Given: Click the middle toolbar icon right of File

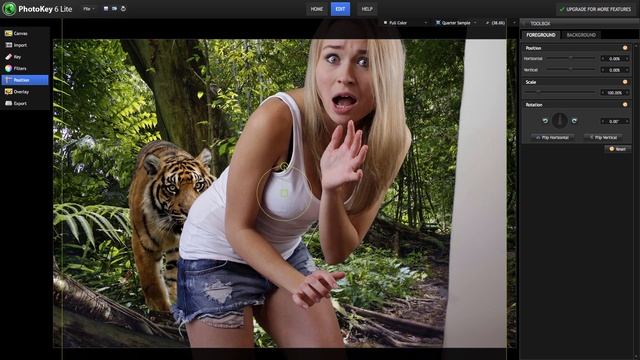Looking at the screenshot, I should click(x=114, y=9).
